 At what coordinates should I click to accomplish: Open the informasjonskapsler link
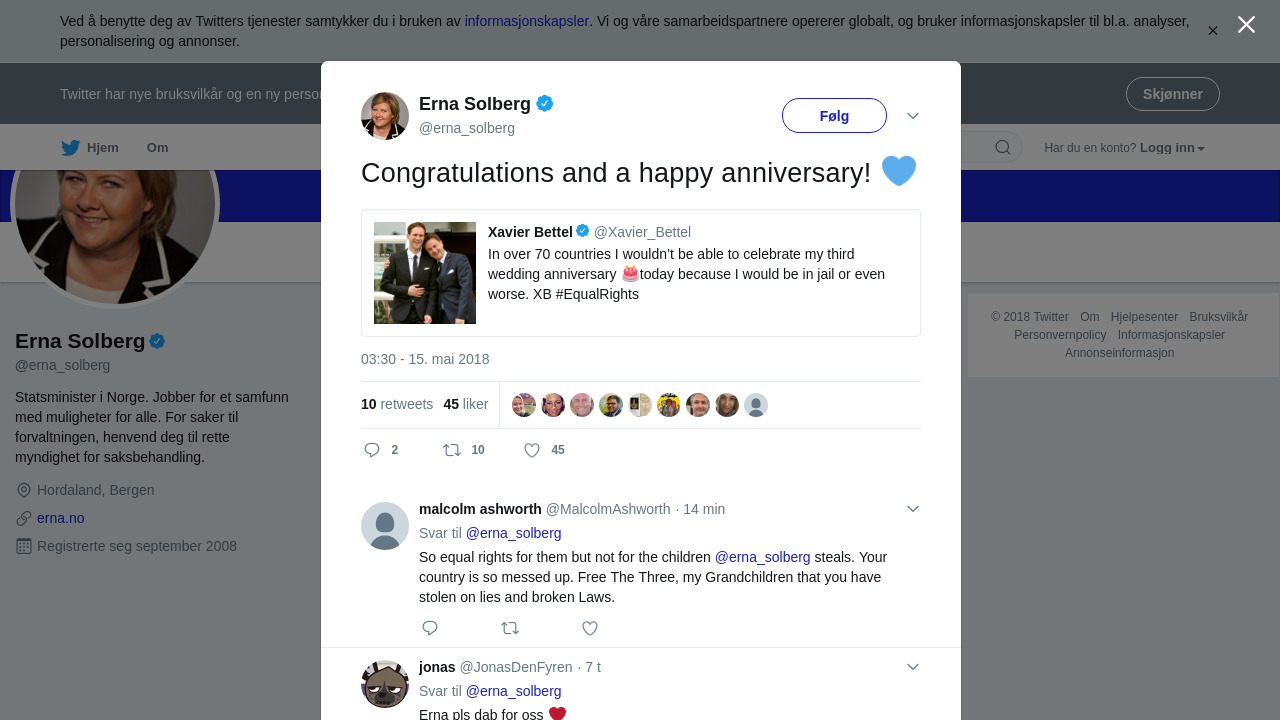pyautogui.click(x=526, y=21)
